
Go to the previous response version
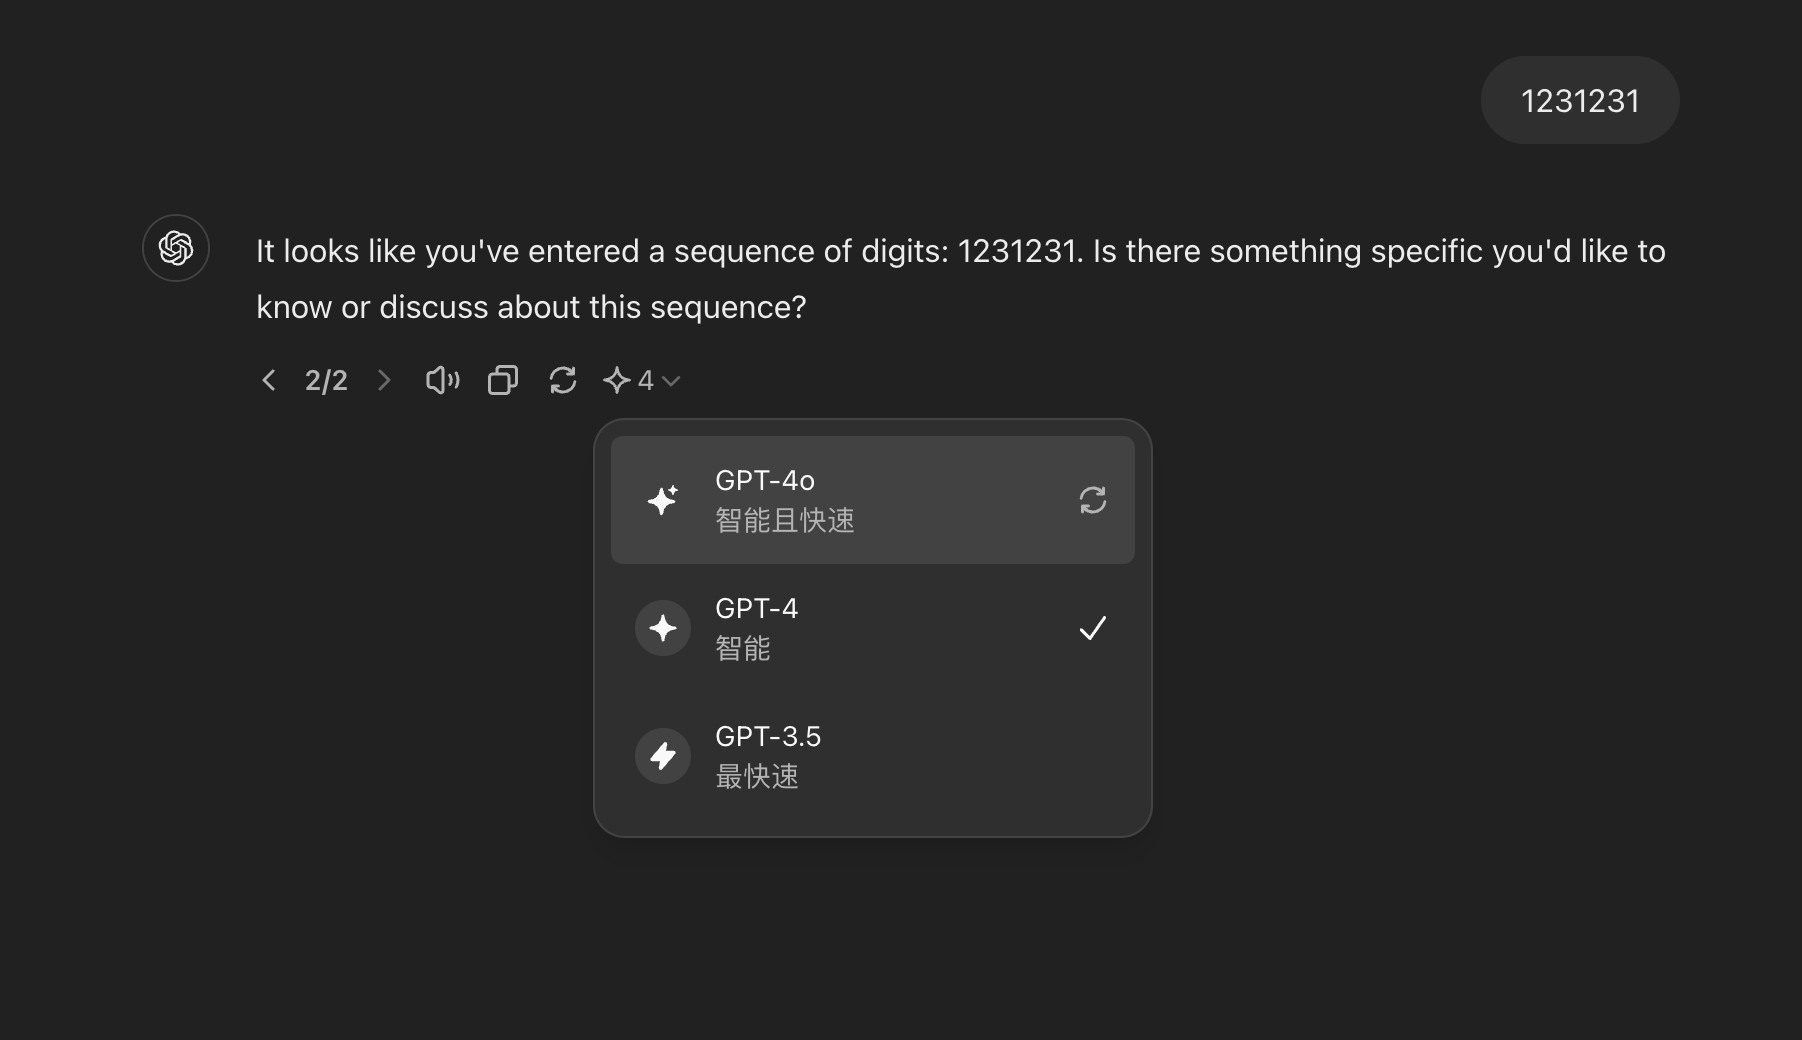(268, 380)
